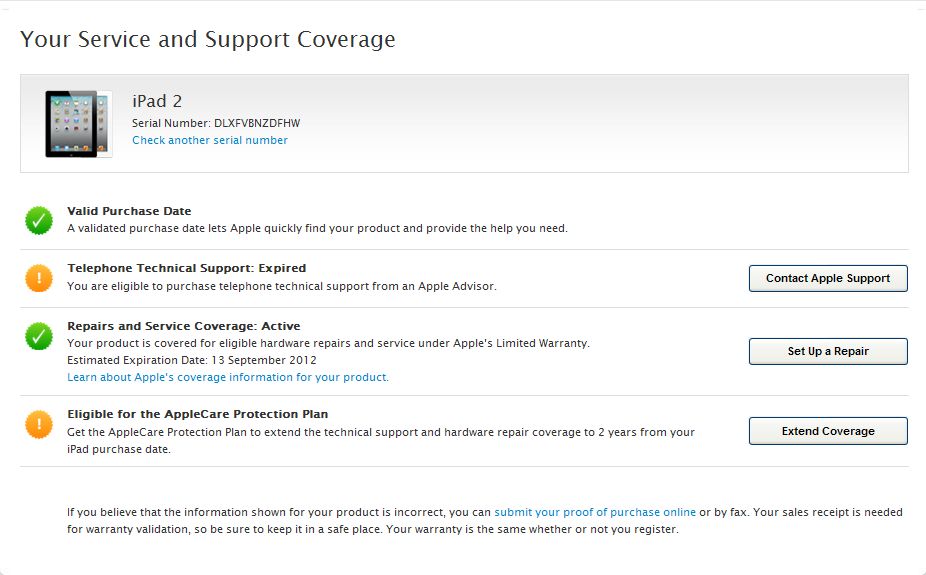The height and width of the screenshot is (575, 926).
Task: Click the iPad 2 product image
Action: [x=77, y=124]
